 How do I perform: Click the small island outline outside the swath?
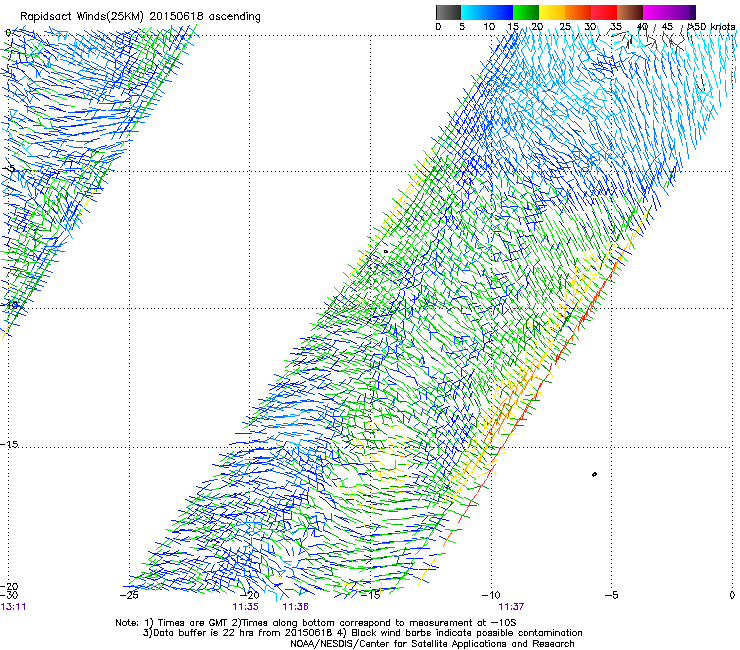(x=594, y=474)
